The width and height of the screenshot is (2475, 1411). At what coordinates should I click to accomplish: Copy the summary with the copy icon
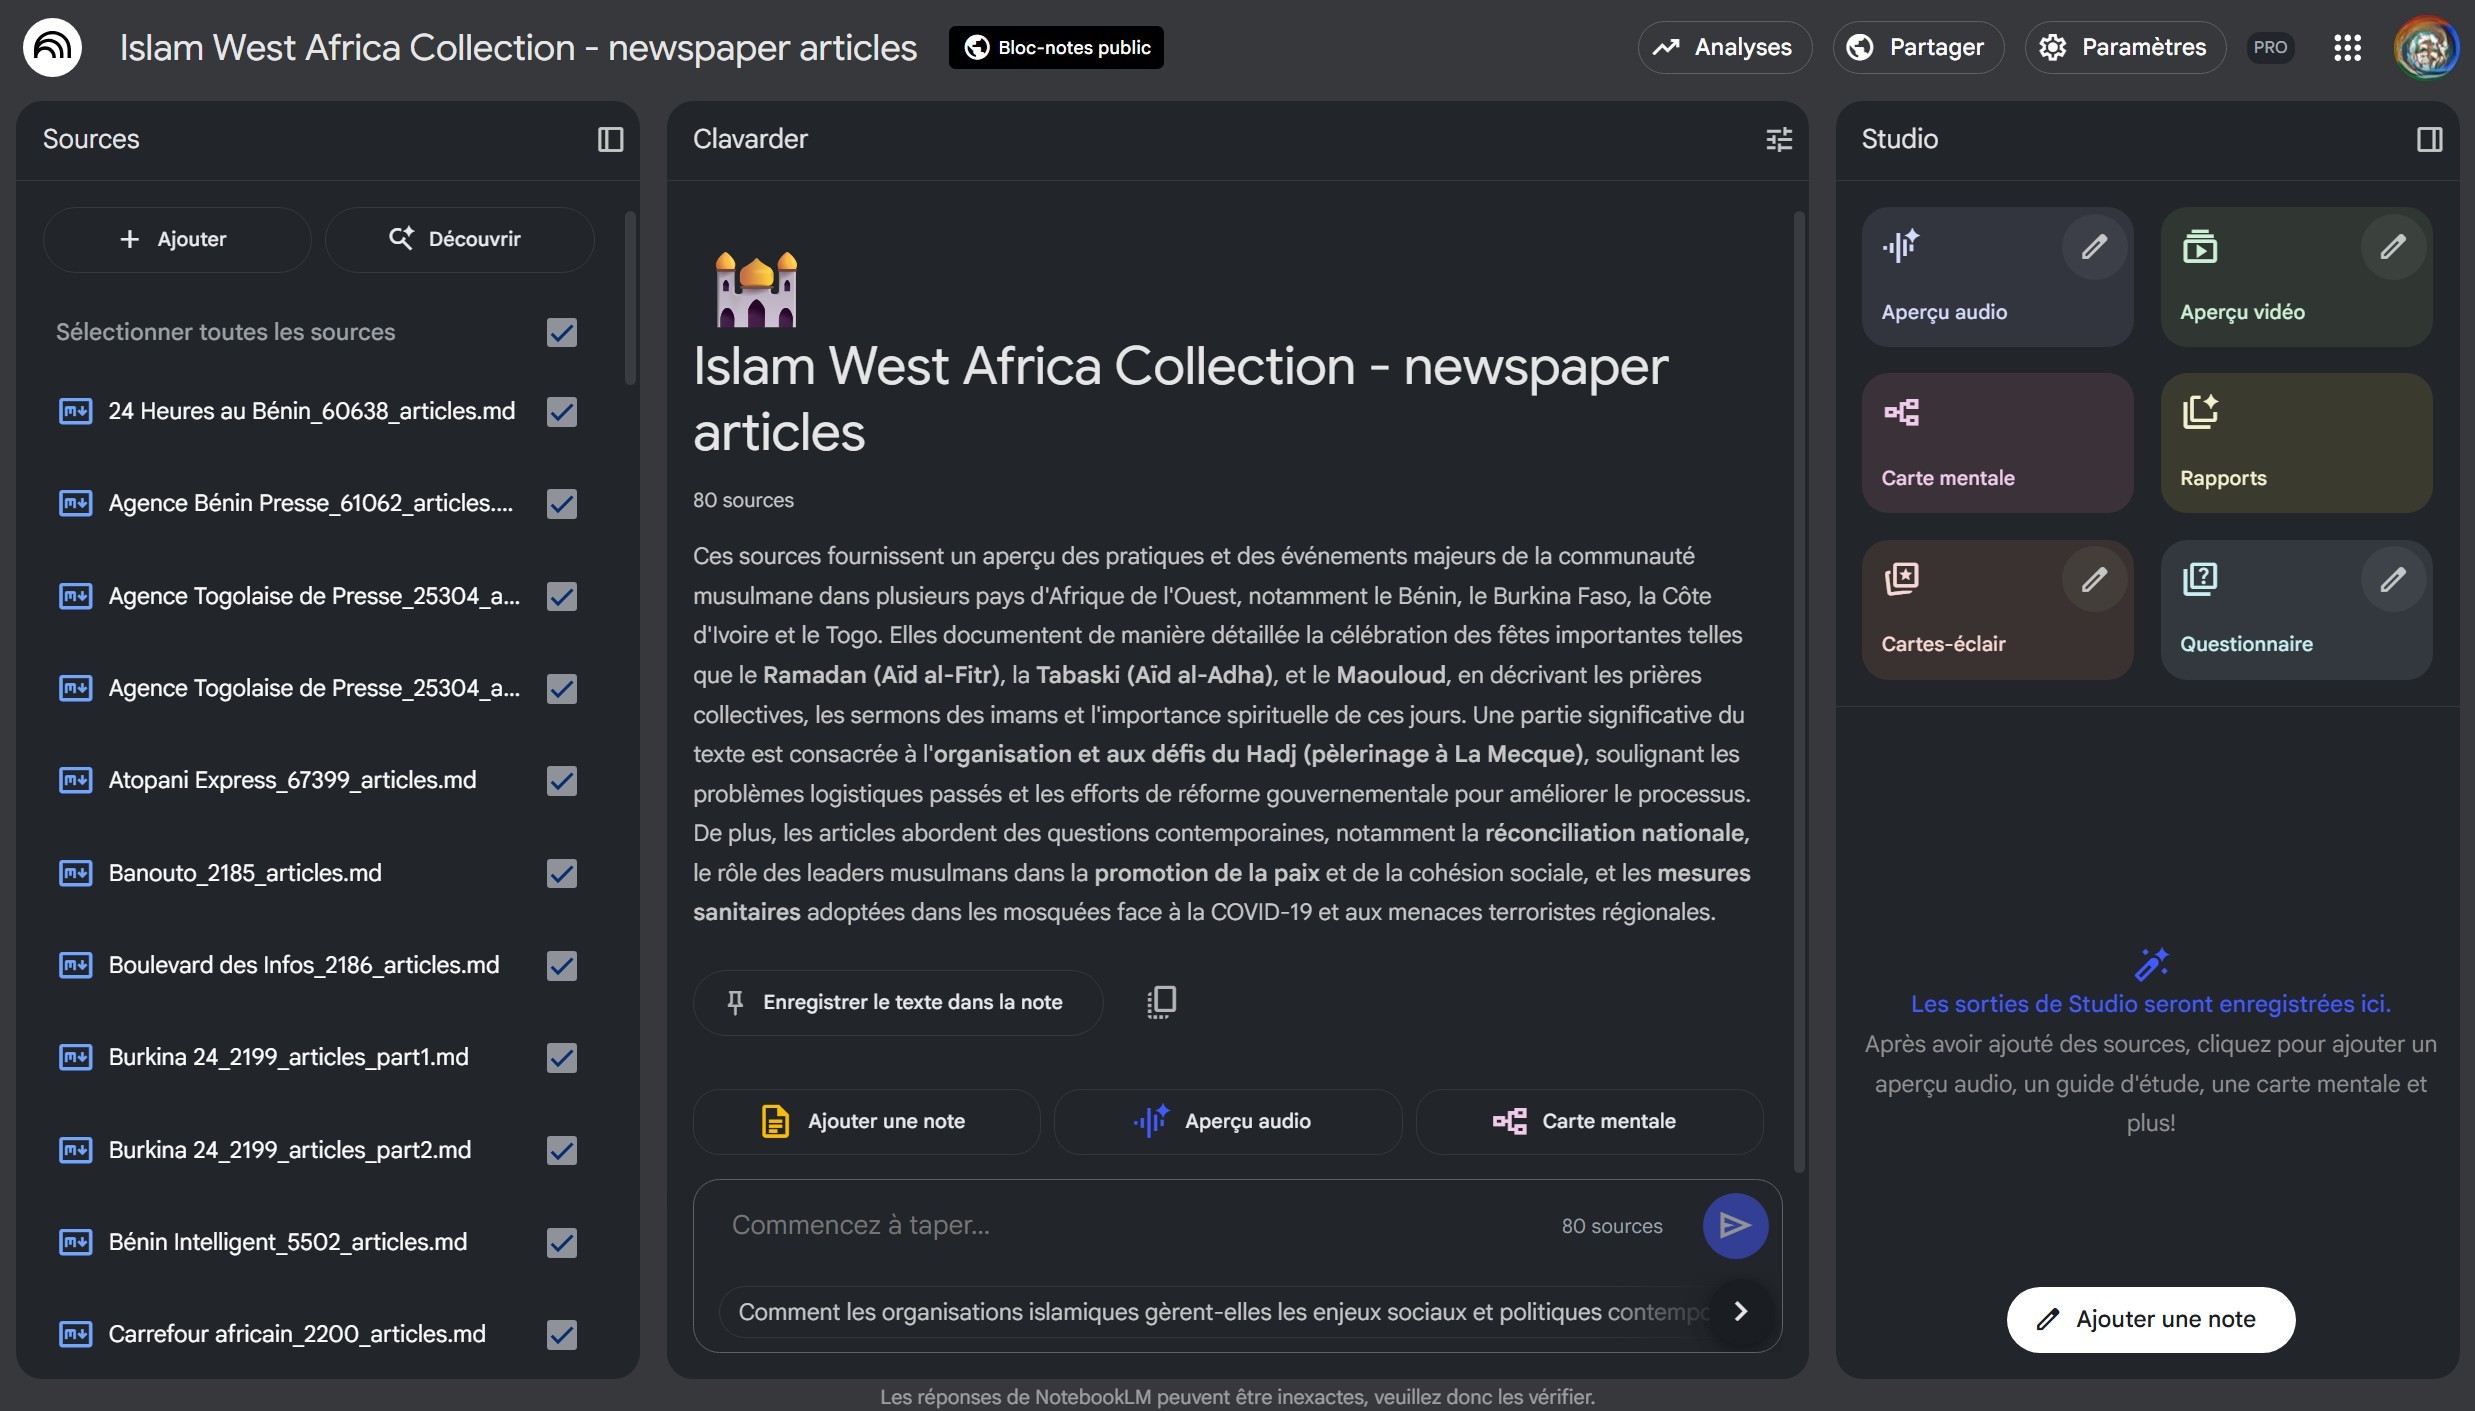point(1161,1001)
